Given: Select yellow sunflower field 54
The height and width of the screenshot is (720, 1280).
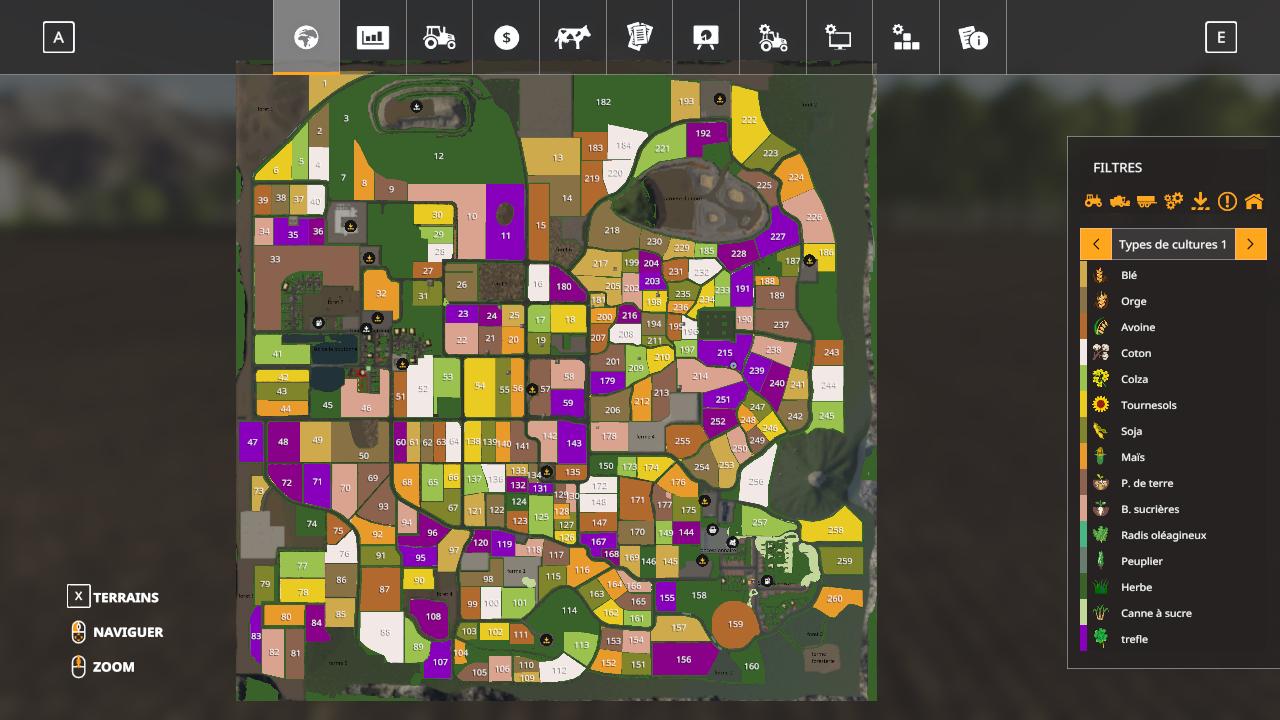Looking at the screenshot, I should (480, 386).
